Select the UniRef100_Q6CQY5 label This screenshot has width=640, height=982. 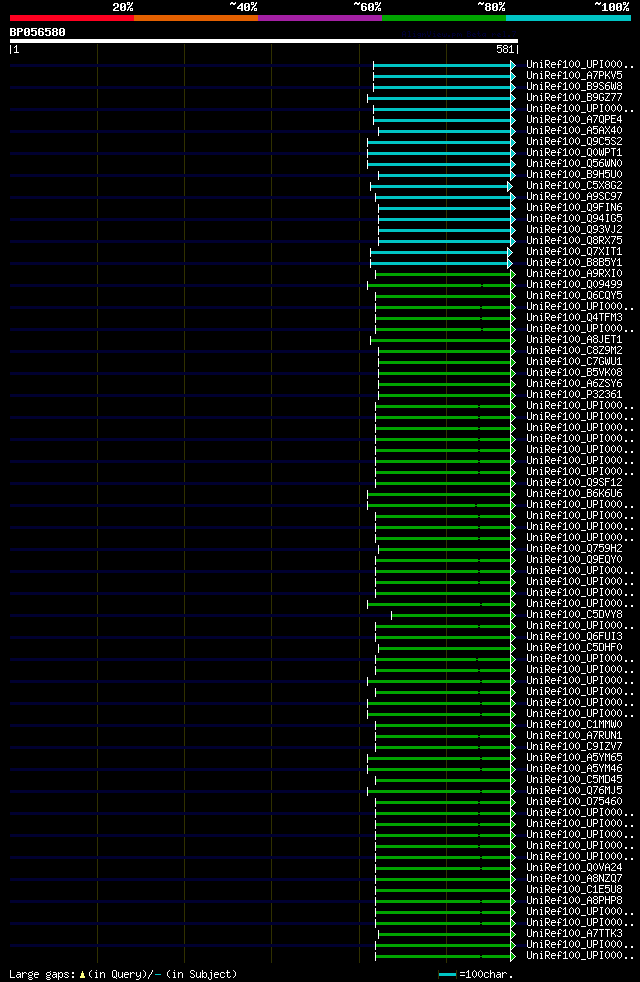(x=574, y=296)
